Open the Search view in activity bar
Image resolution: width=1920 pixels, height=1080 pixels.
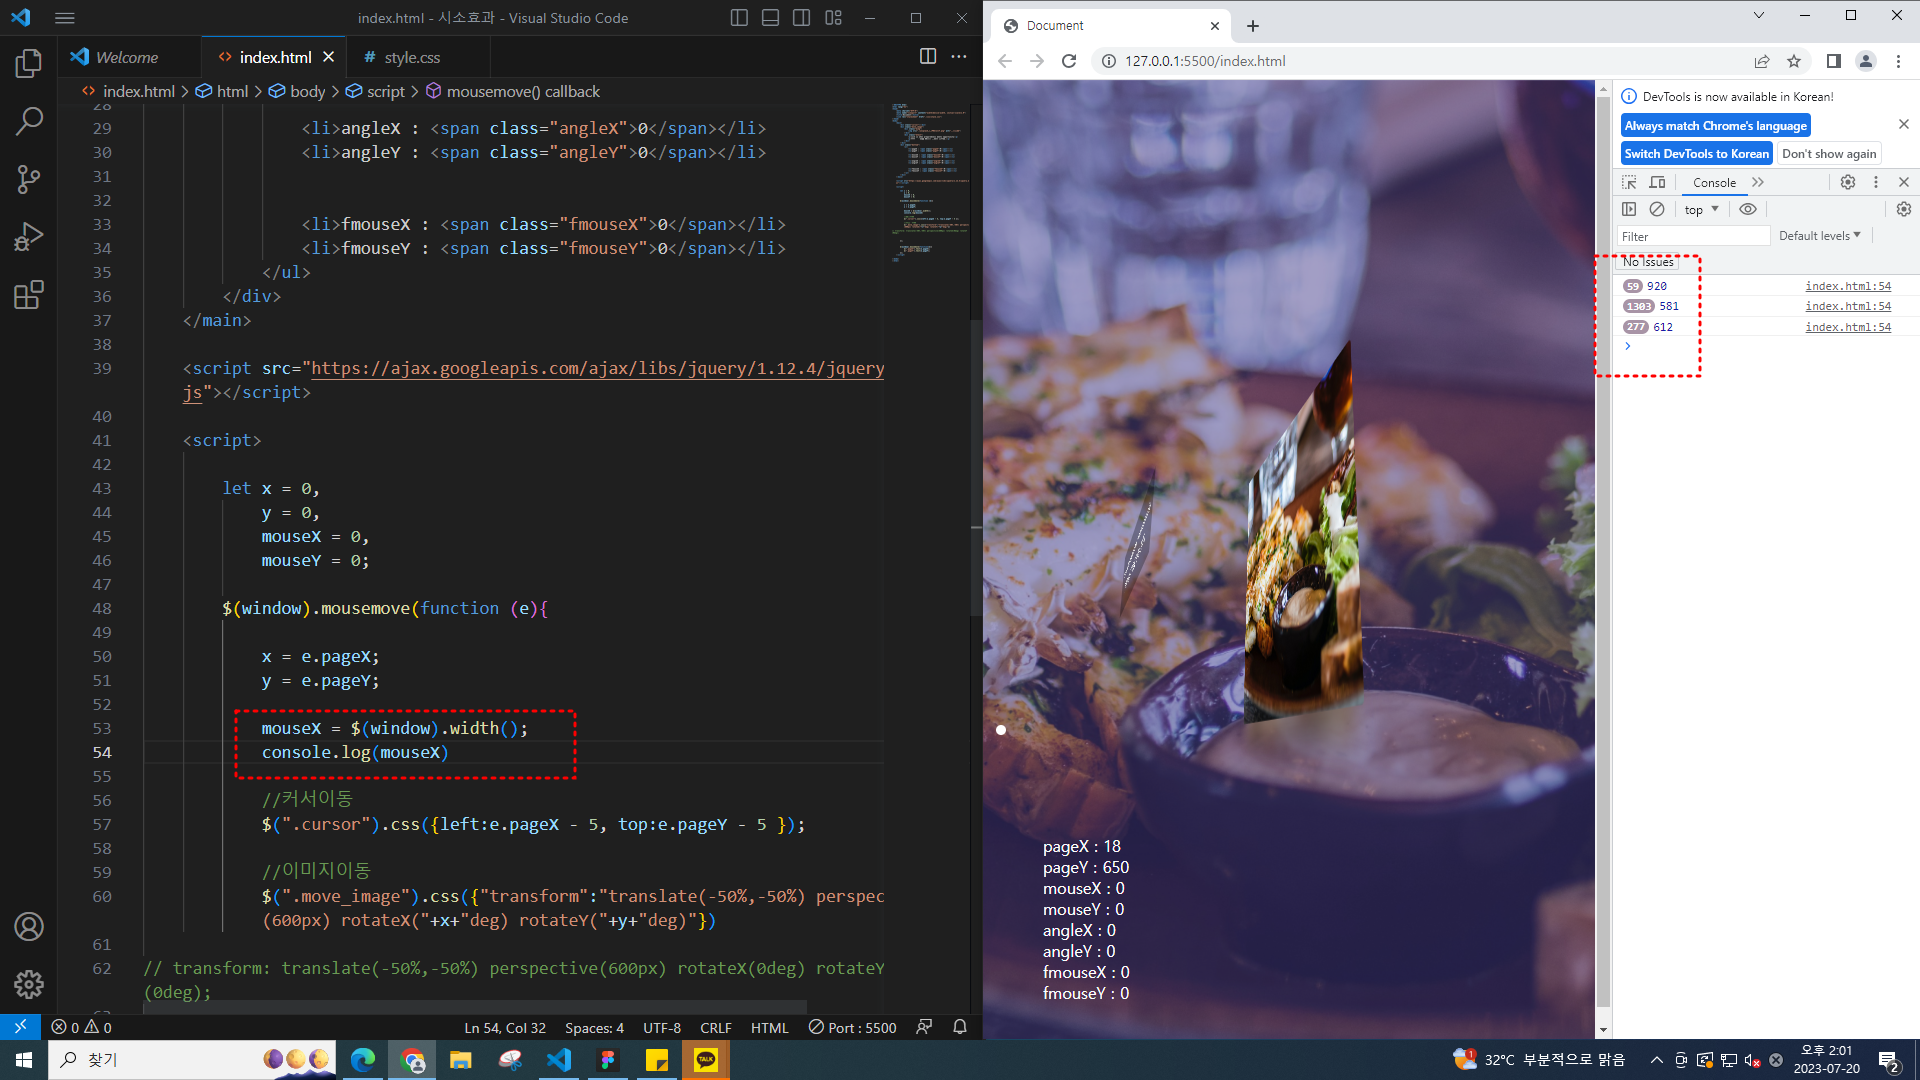(x=29, y=122)
